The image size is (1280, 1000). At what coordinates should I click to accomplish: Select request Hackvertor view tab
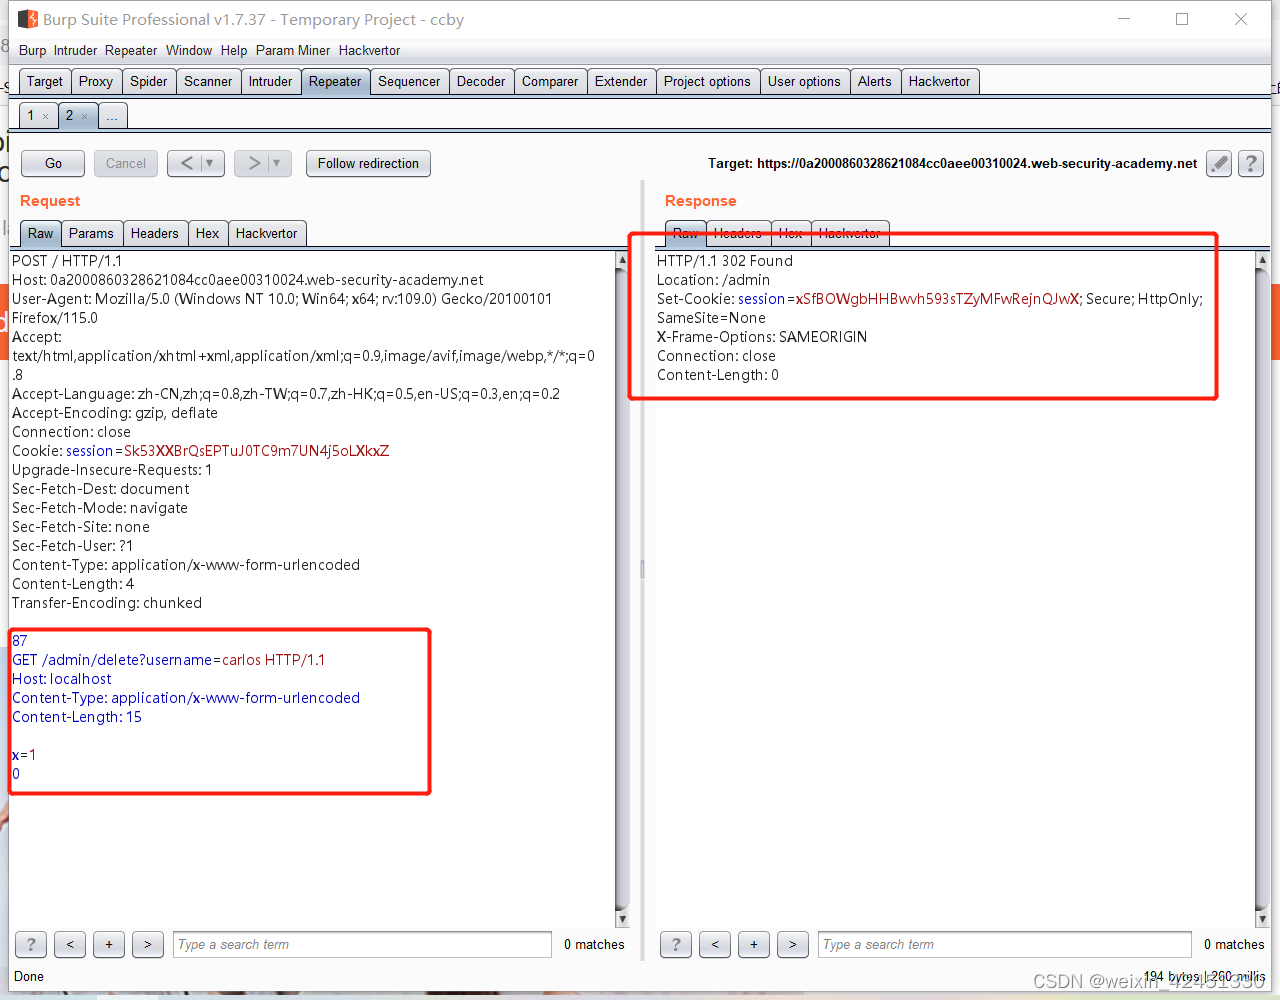pyautogui.click(x=267, y=233)
